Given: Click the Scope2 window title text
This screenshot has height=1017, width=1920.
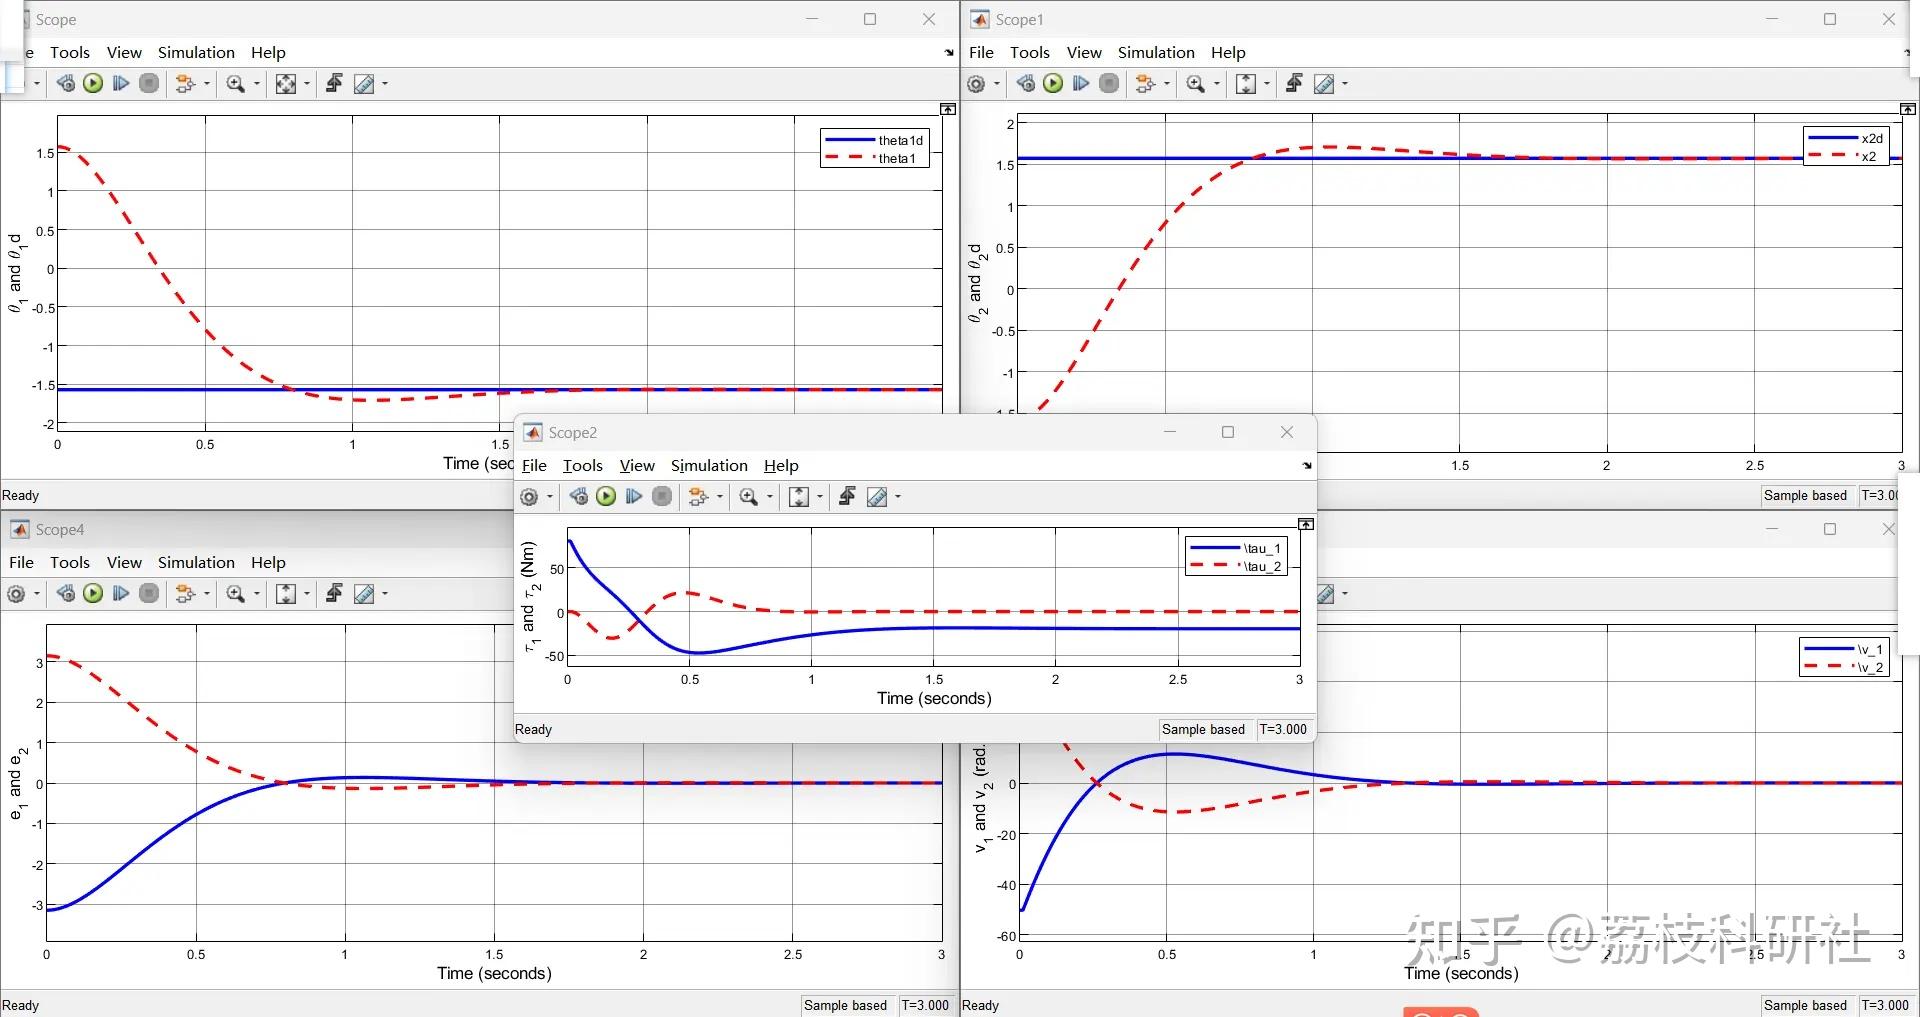Looking at the screenshot, I should [573, 433].
